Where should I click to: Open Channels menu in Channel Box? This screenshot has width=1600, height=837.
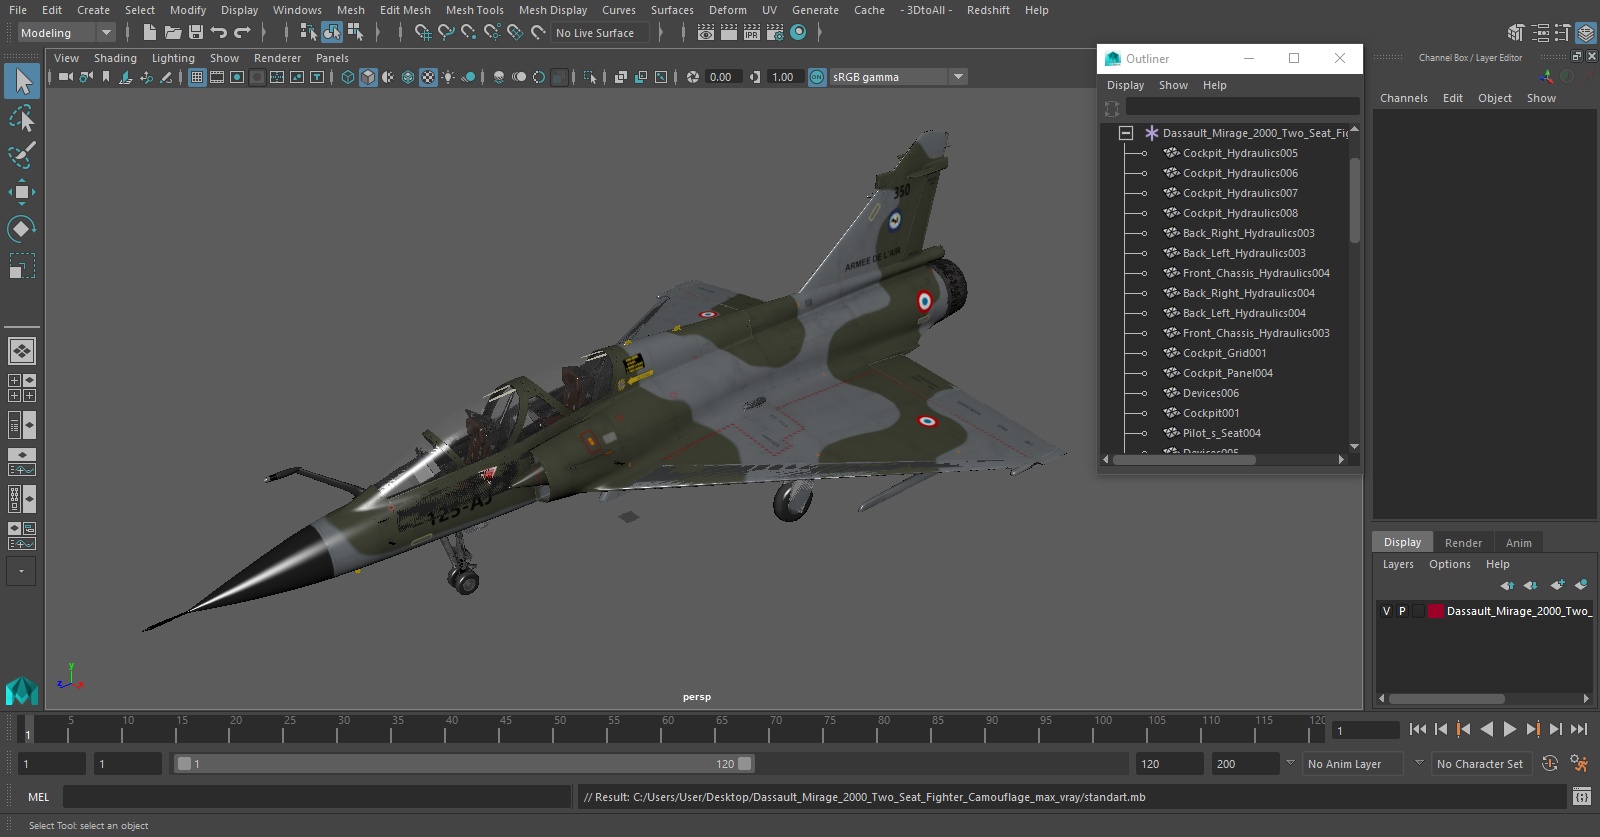pyautogui.click(x=1403, y=98)
